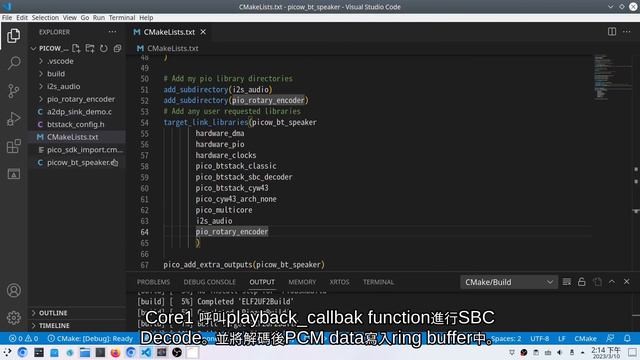Viewport: 640px width, 360px height.
Task: Refresh the Explorer file tree
Action: (104, 48)
